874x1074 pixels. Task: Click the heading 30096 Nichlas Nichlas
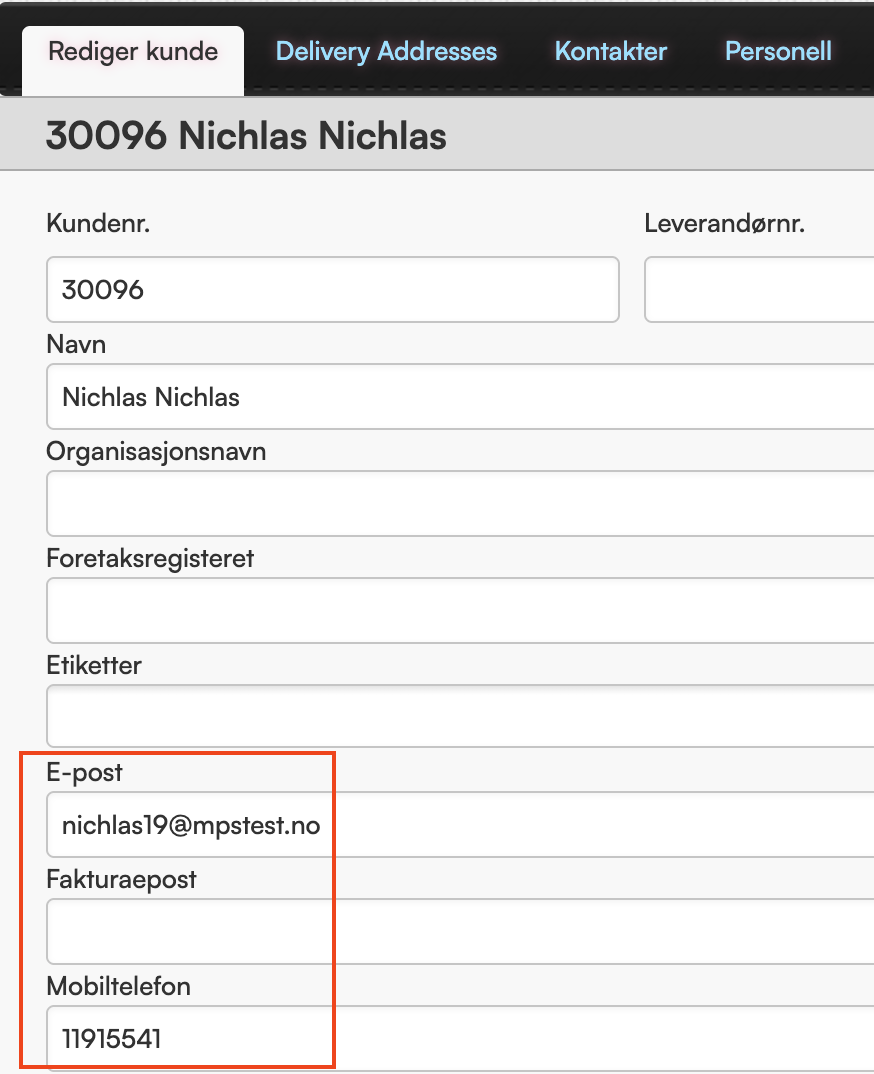pos(247,135)
